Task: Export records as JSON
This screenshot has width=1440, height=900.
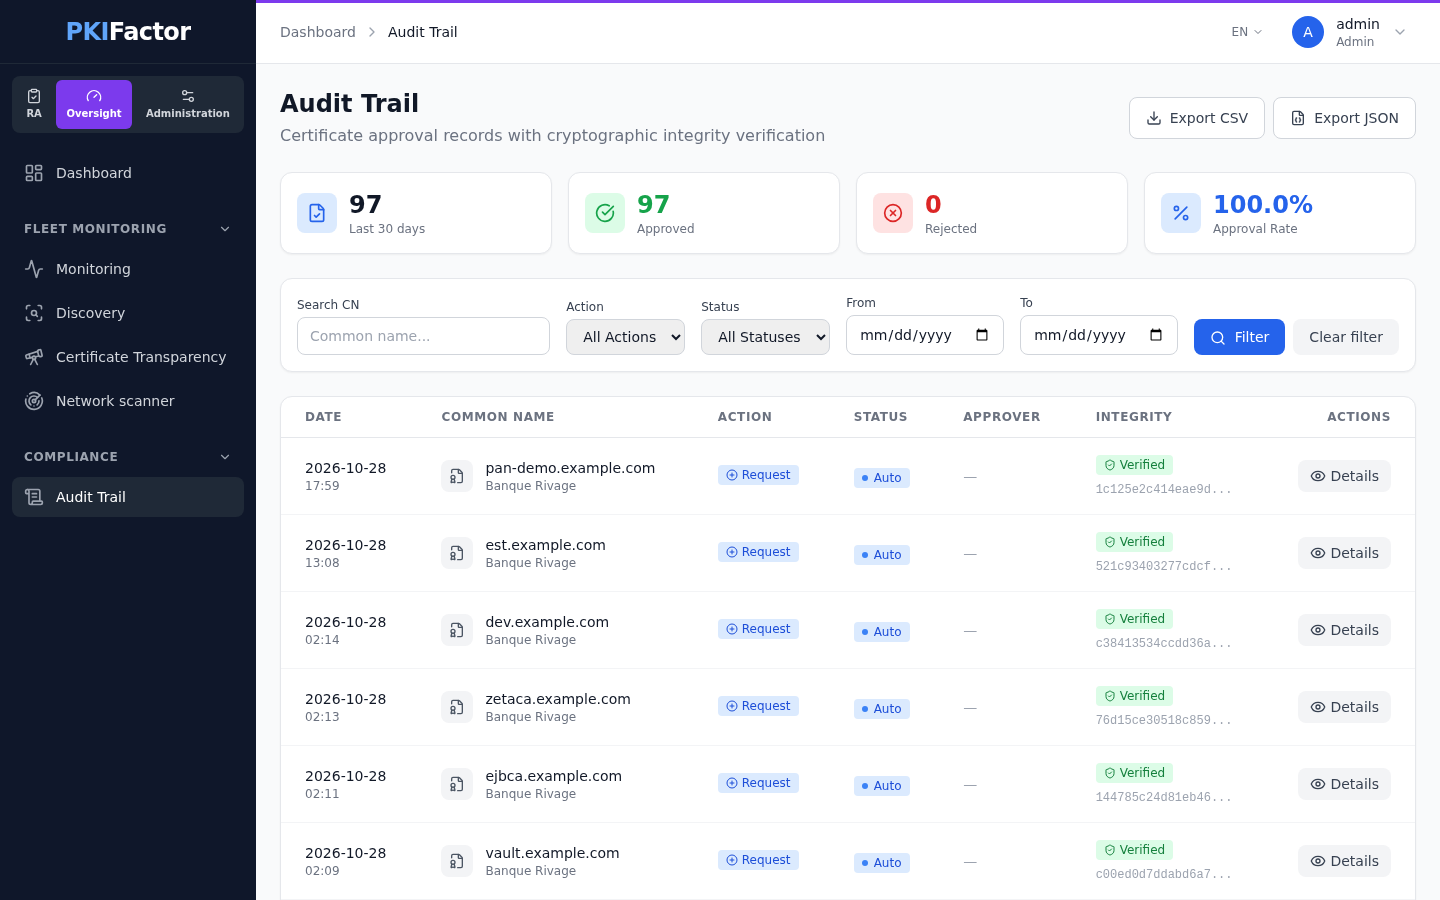Action: click(x=1344, y=118)
